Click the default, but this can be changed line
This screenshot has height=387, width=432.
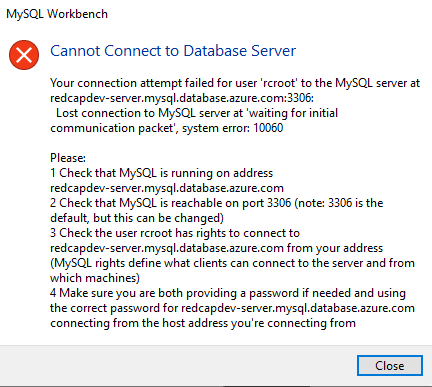[137, 218]
